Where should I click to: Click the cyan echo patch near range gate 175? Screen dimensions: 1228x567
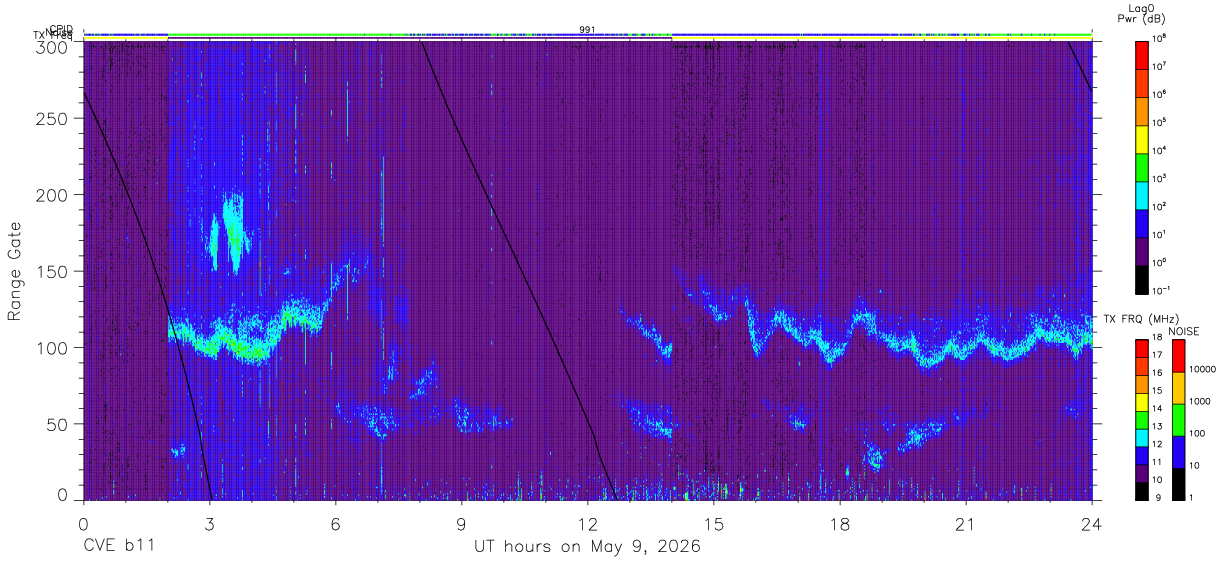232,232
